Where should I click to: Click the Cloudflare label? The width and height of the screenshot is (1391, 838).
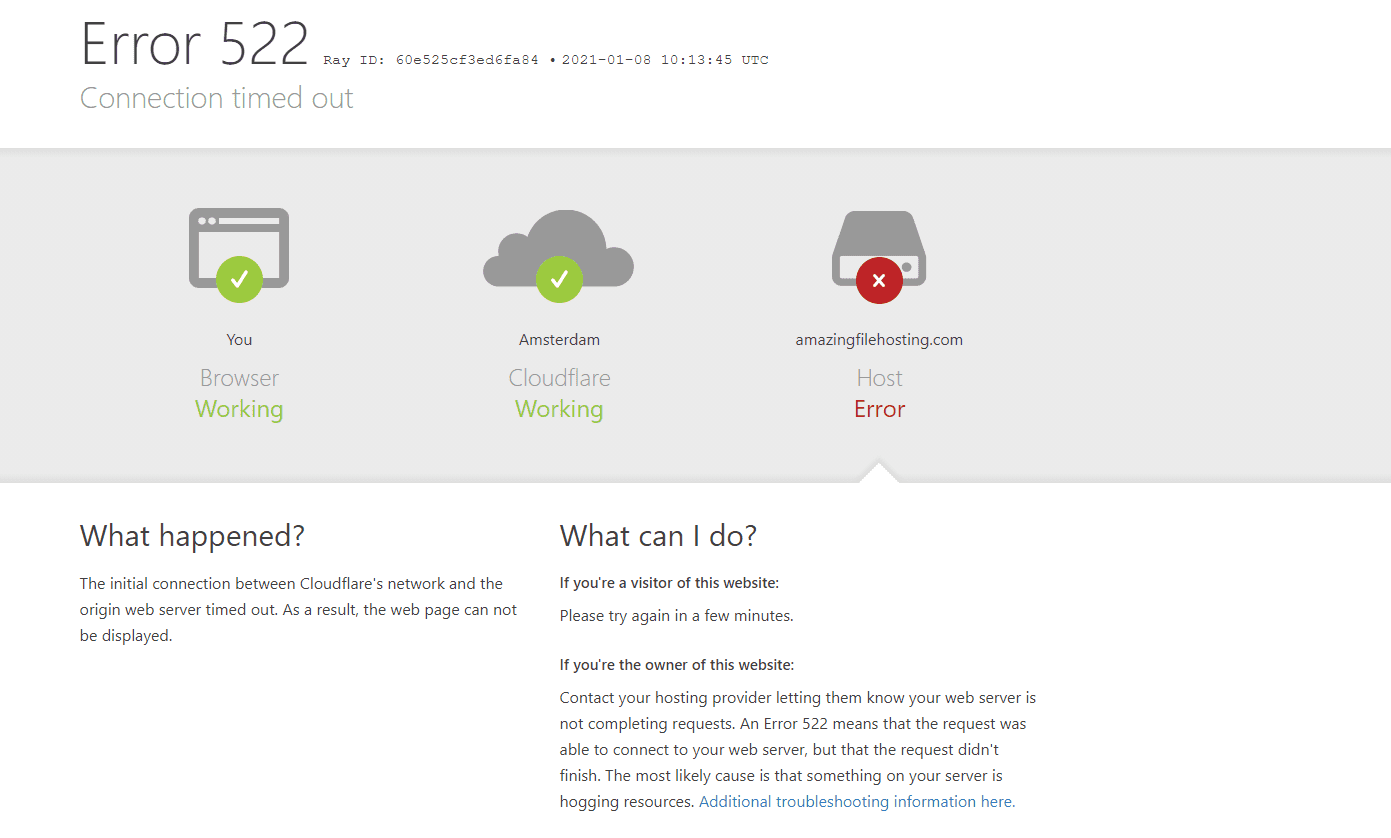click(559, 378)
